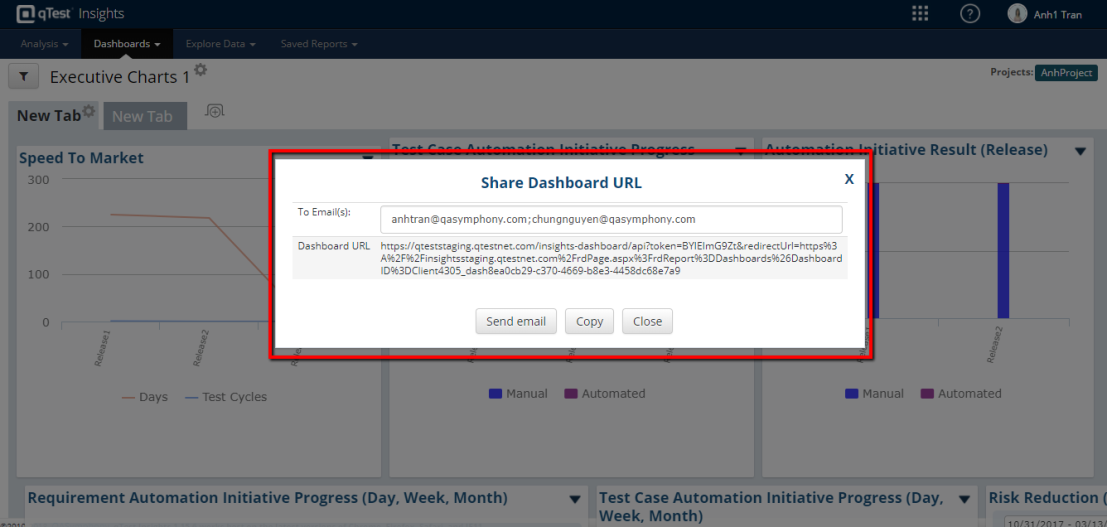The width and height of the screenshot is (1107, 527).
Task: Open the filter funnel button
Action: [23, 76]
